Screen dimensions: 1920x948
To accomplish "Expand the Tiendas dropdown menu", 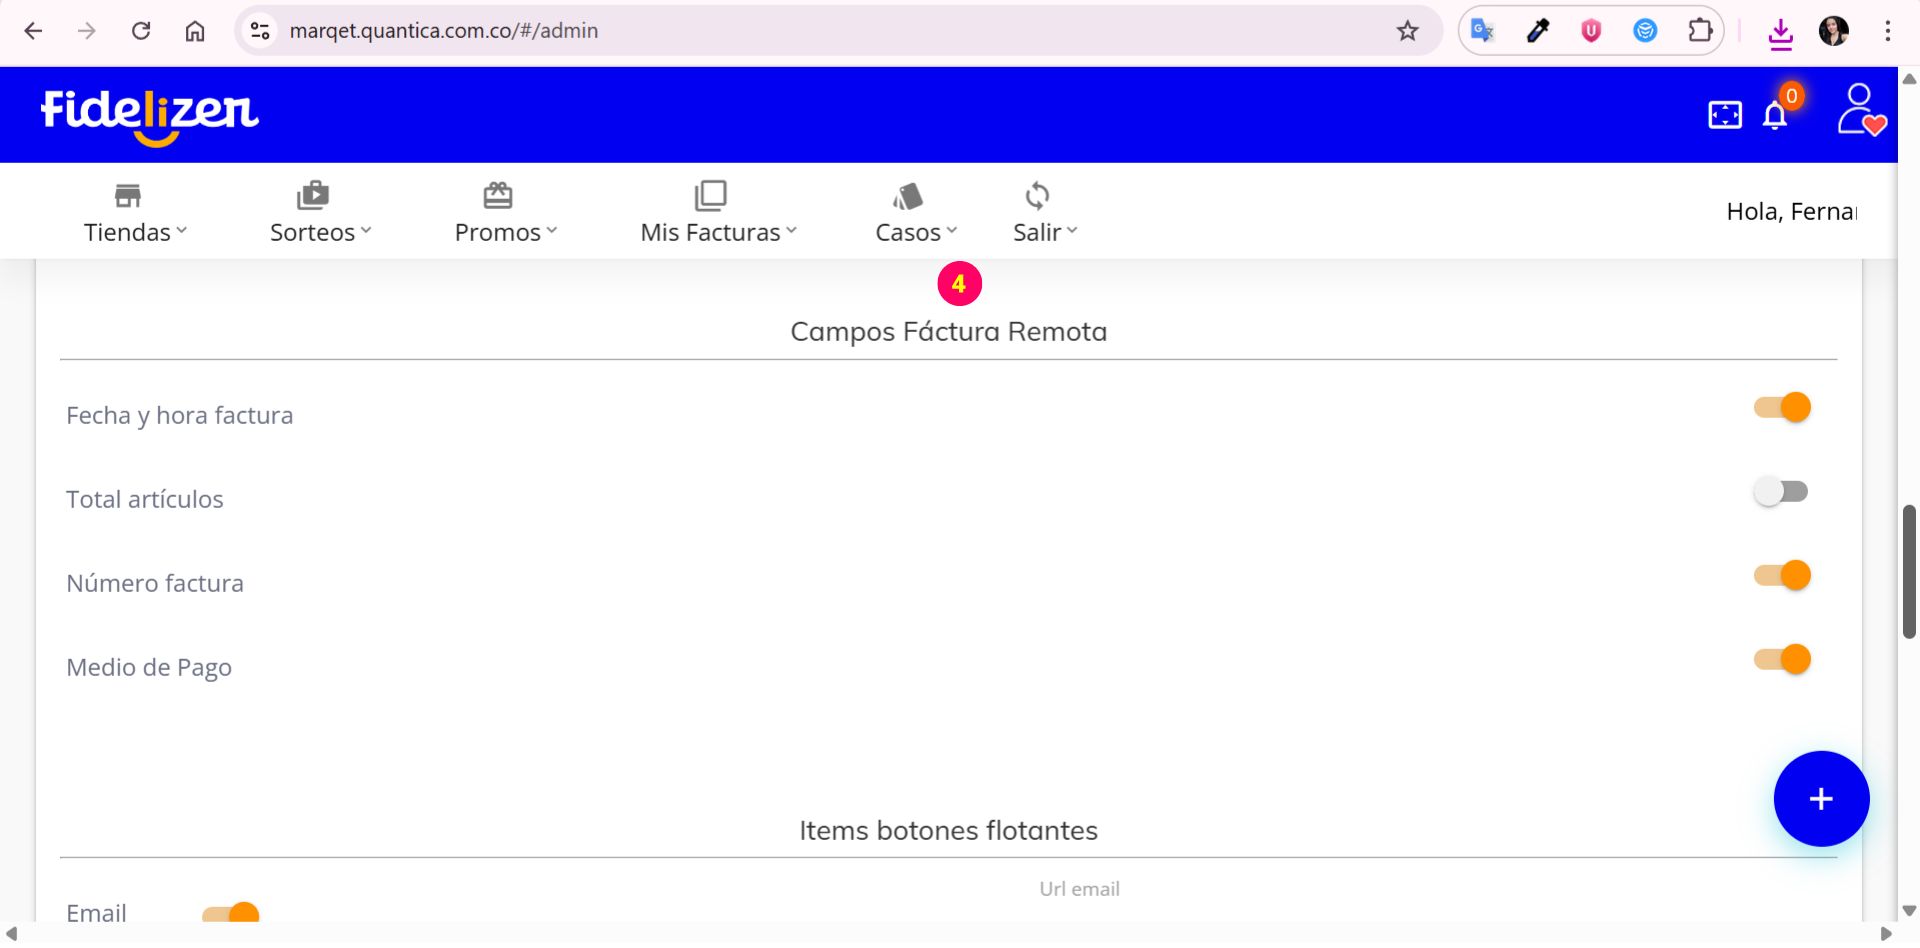I will tap(135, 212).
